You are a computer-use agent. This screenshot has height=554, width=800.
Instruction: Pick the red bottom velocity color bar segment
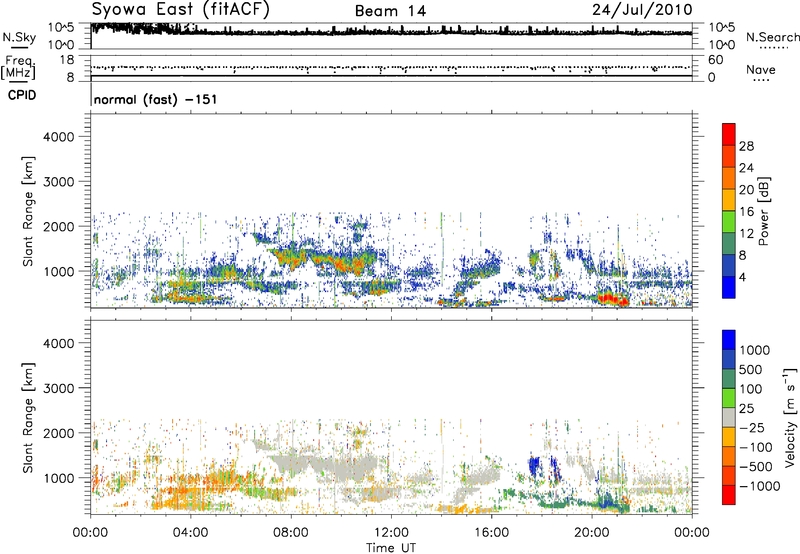tap(729, 495)
